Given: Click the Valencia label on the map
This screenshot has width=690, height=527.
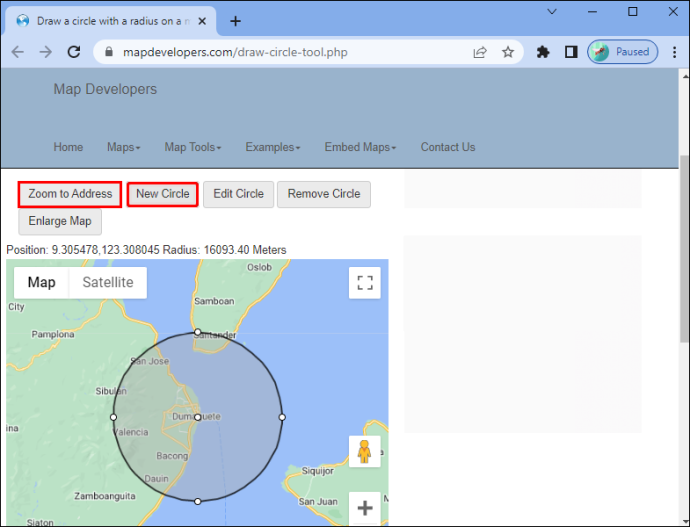Looking at the screenshot, I should [131, 432].
